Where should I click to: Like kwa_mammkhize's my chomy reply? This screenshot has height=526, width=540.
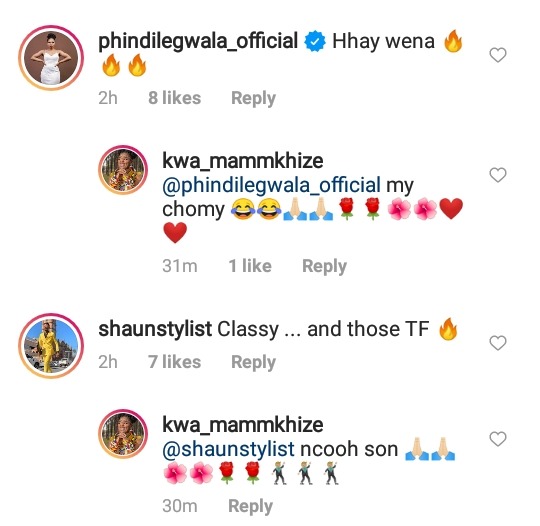click(x=498, y=175)
